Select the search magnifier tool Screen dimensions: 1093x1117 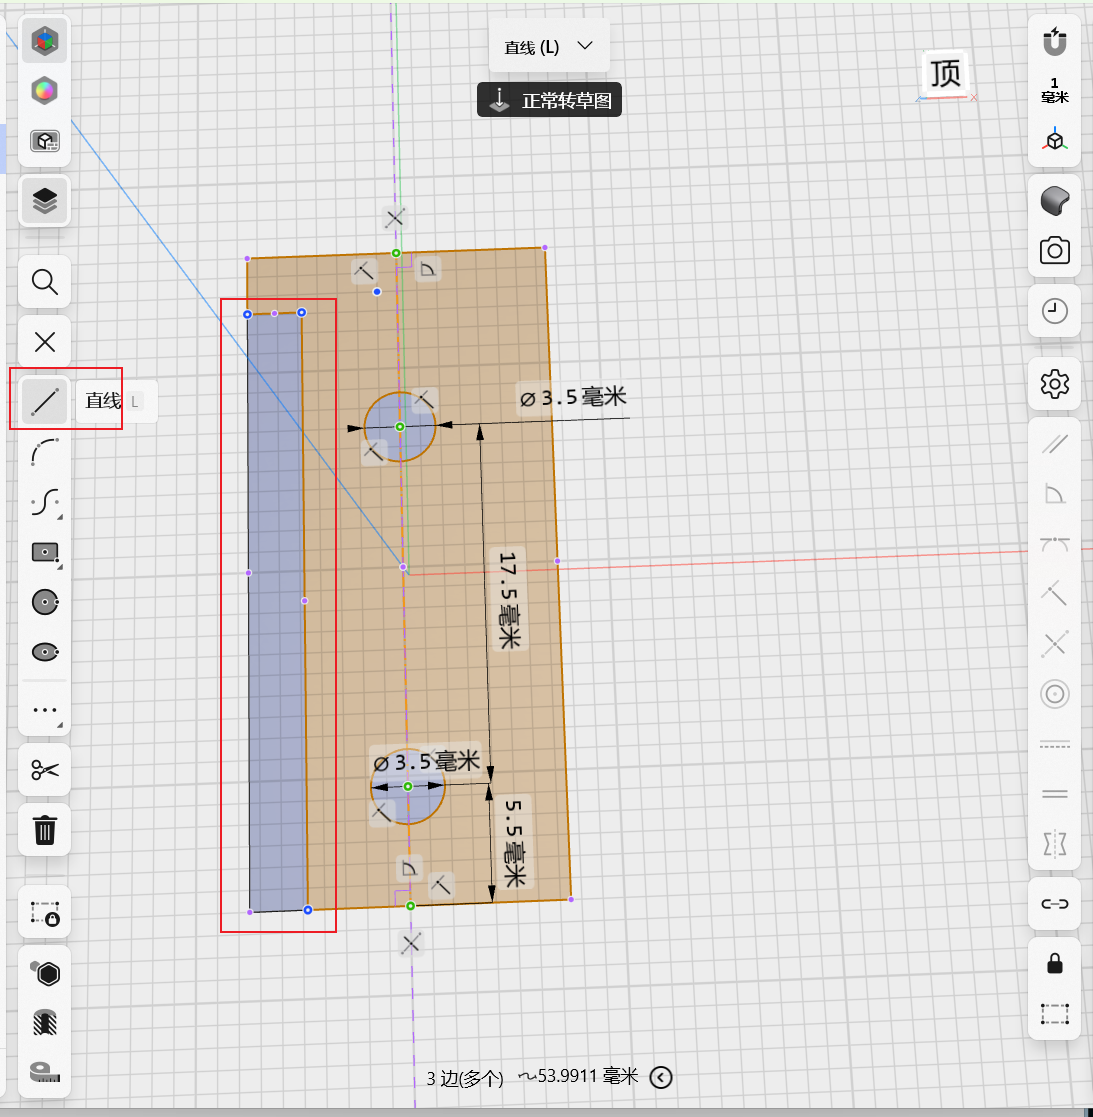[44, 282]
